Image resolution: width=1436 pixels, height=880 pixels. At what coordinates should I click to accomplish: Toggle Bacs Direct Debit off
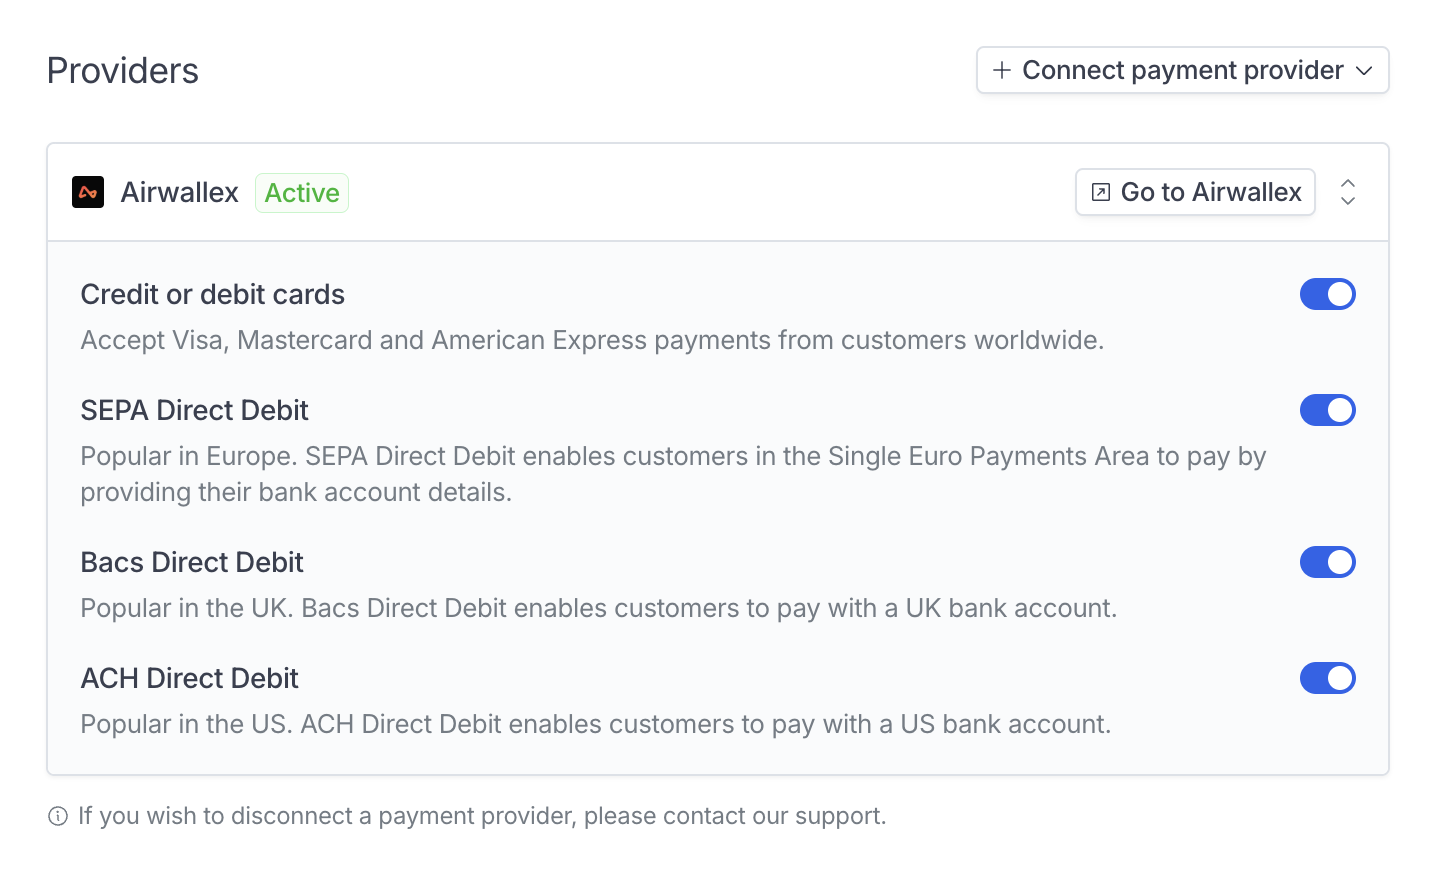[x=1327, y=562]
